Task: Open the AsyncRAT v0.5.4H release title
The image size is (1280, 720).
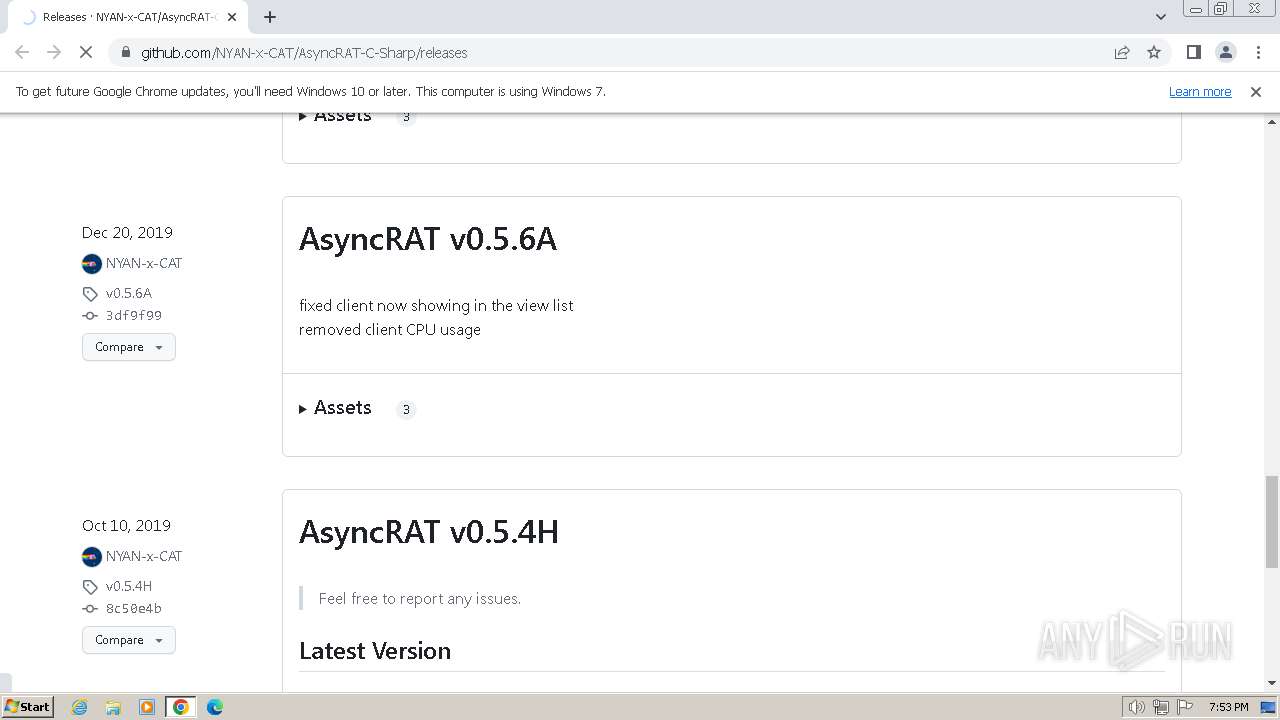Action: [429, 532]
